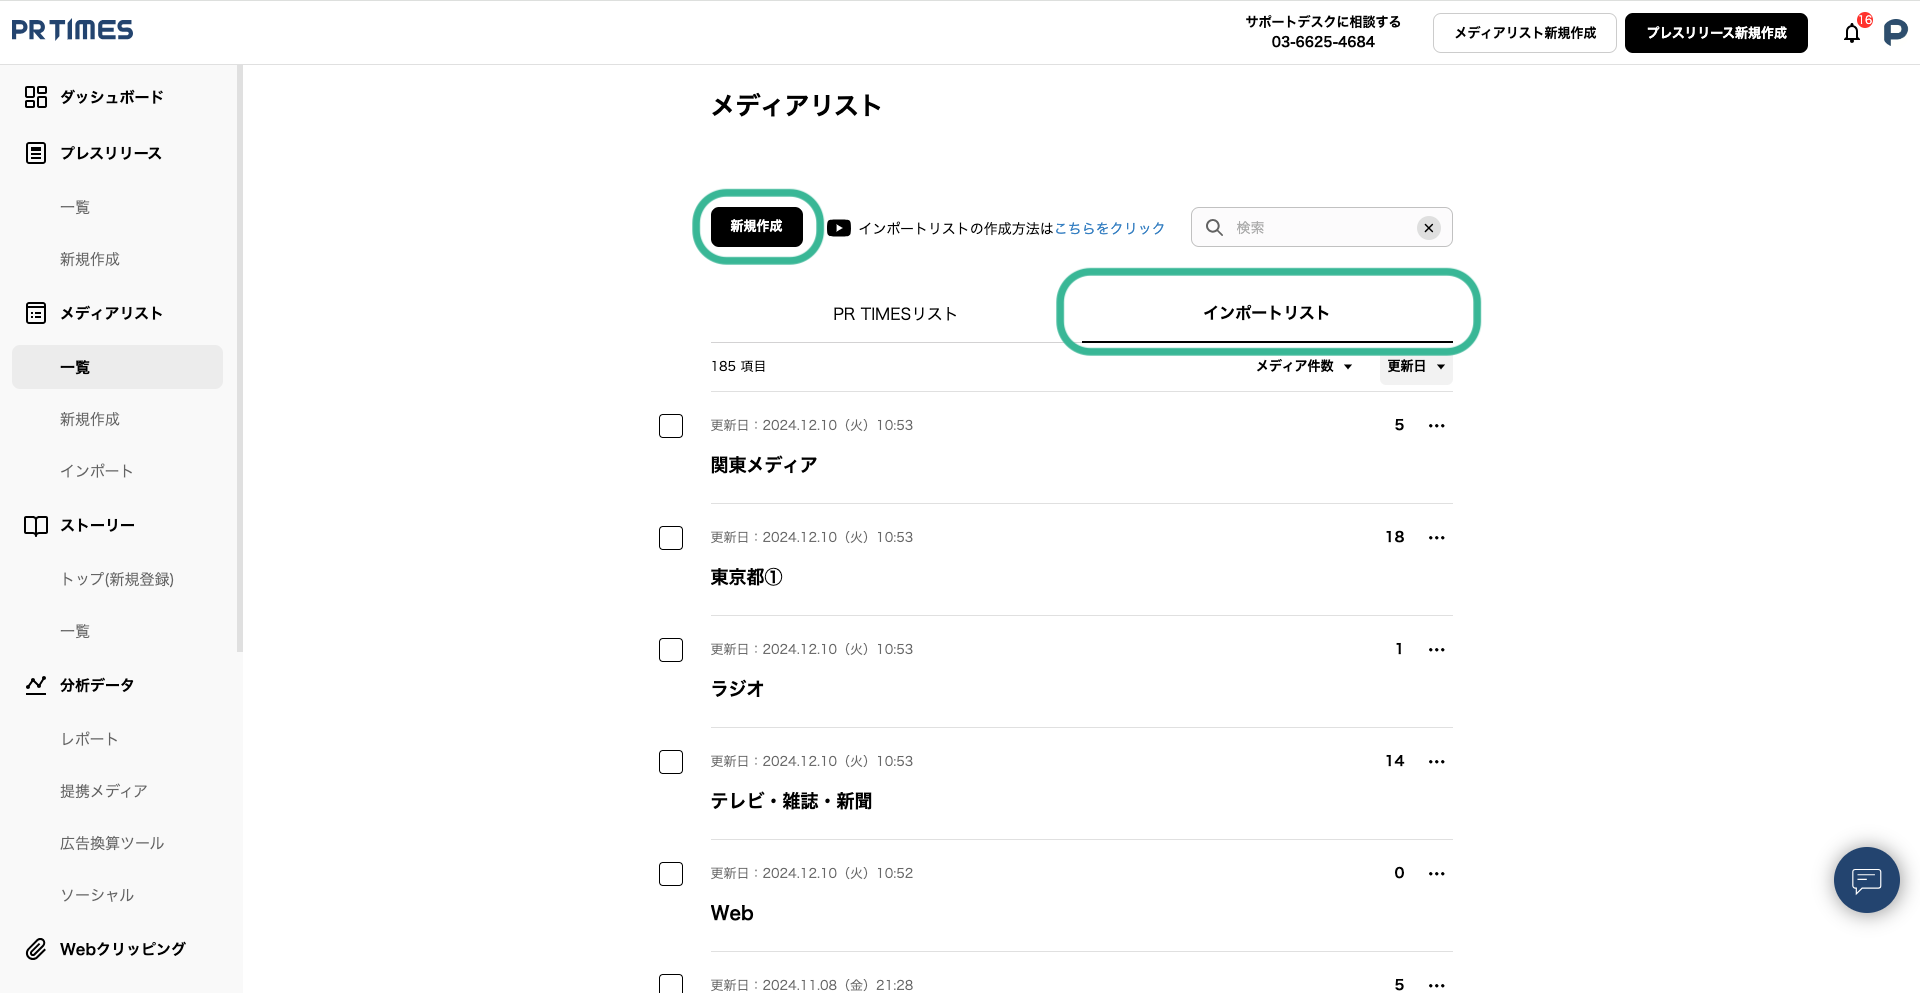Click the PR TIMES logo
Viewport: 1920px width, 993px height.
tap(72, 31)
